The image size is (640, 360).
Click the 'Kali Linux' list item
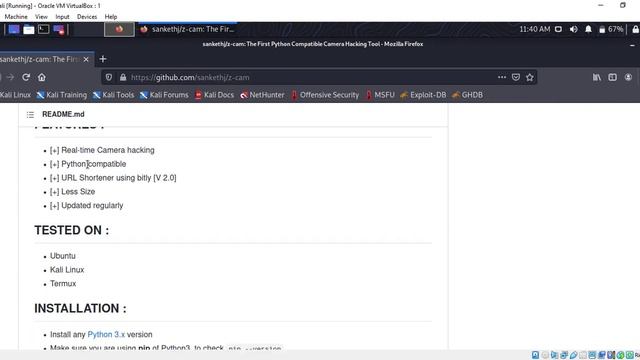pyautogui.click(x=67, y=270)
